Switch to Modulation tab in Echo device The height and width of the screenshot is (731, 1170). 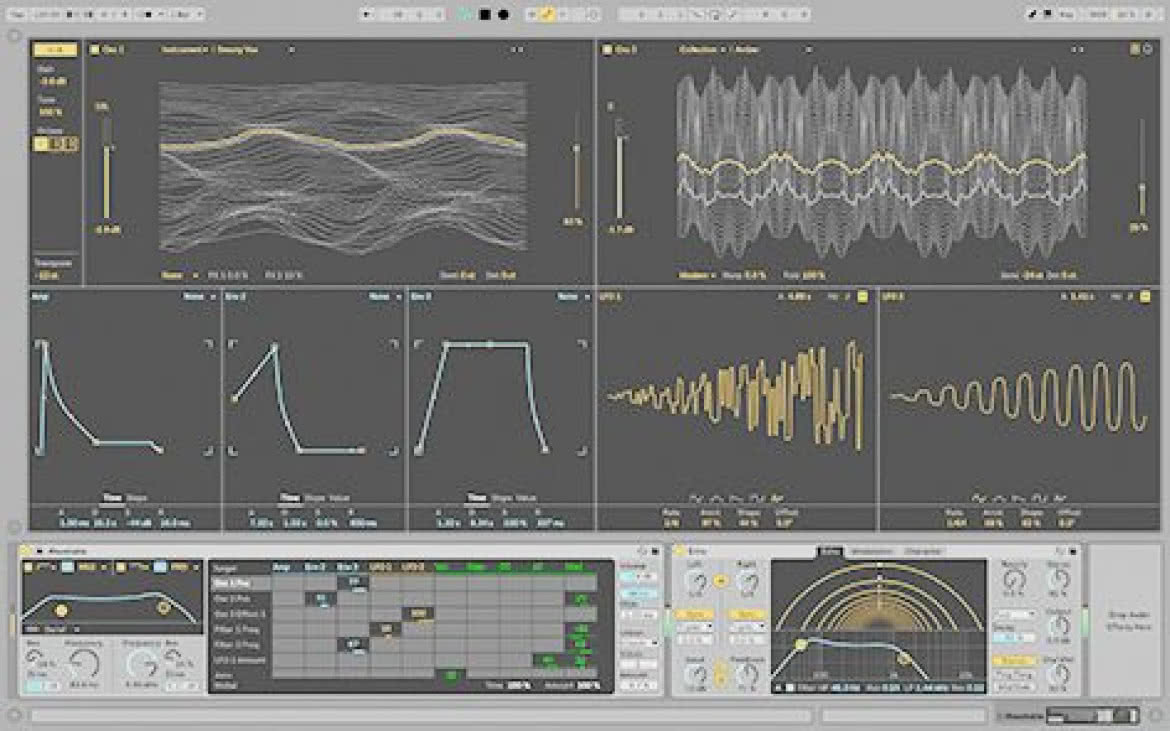[872, 552]
